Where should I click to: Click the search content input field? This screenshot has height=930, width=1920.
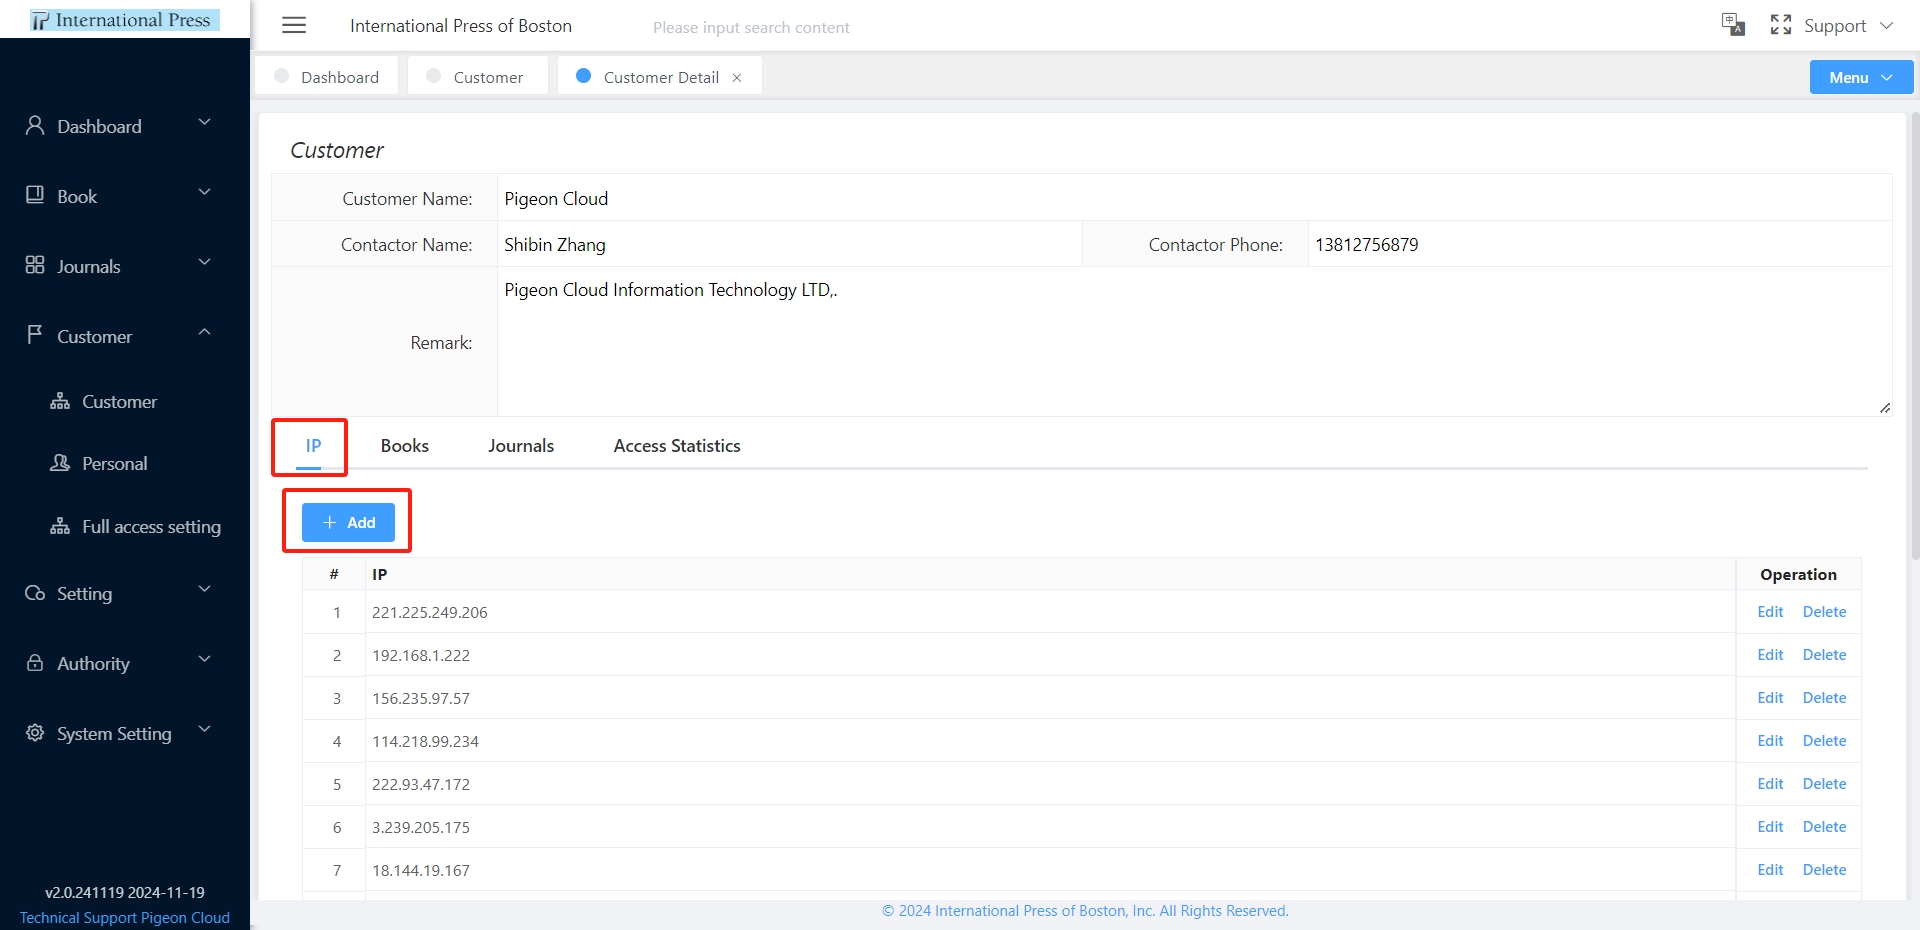pos(752,28)
